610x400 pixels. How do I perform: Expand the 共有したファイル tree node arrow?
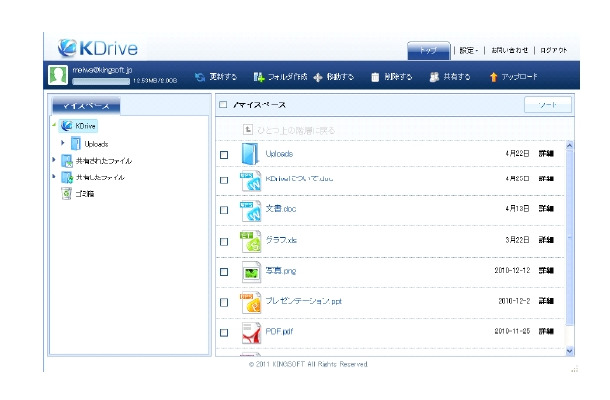(54, 176)
